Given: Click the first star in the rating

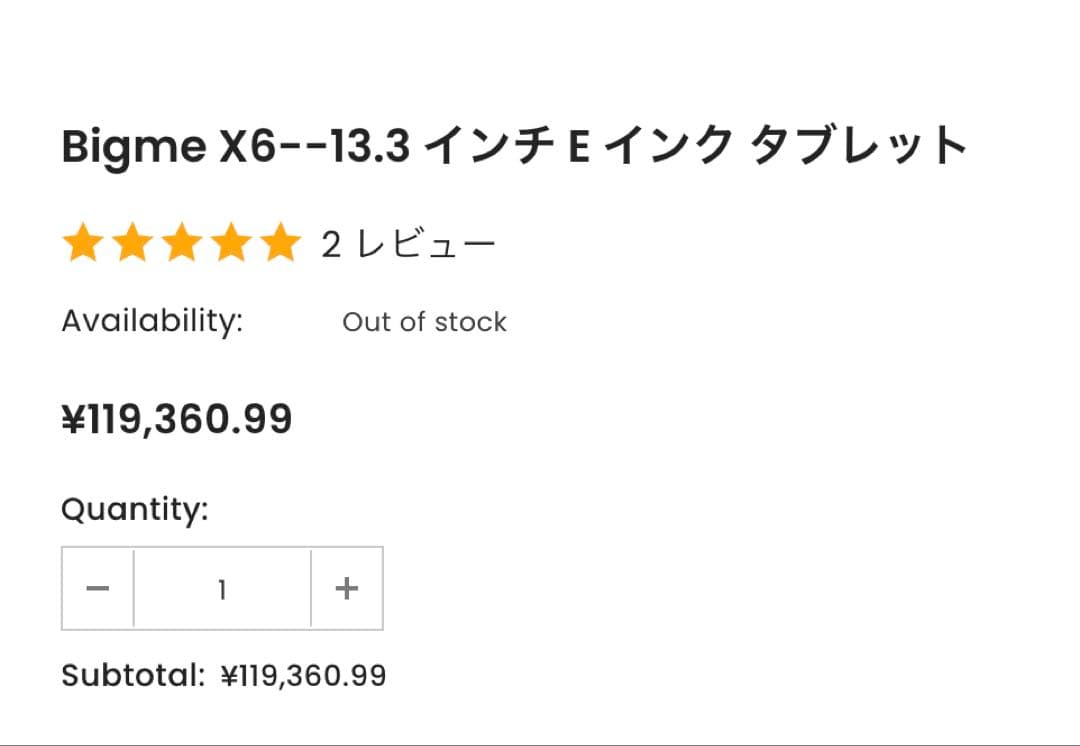Looking at the screenshot, I should click(85, 240).
